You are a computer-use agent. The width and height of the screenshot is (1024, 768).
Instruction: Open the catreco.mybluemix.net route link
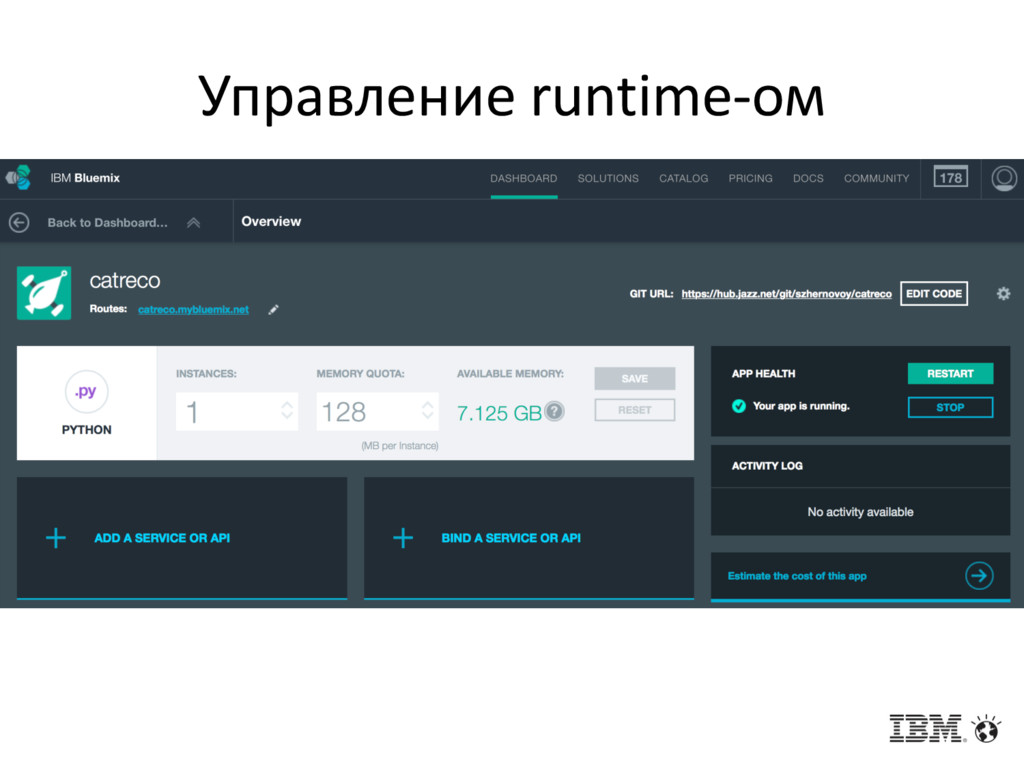pos(193,310)
